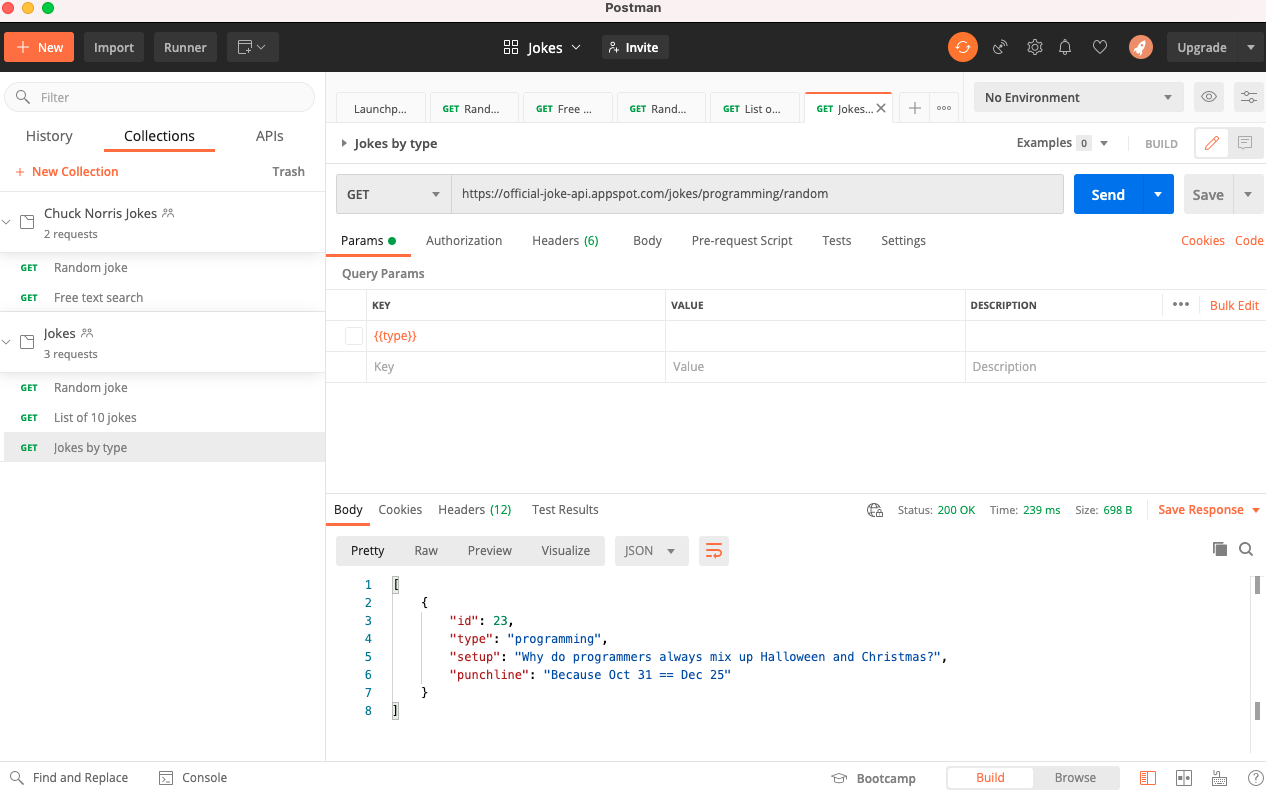
Task: Open the help question mark icon
Action: (x=1255, y=778)
